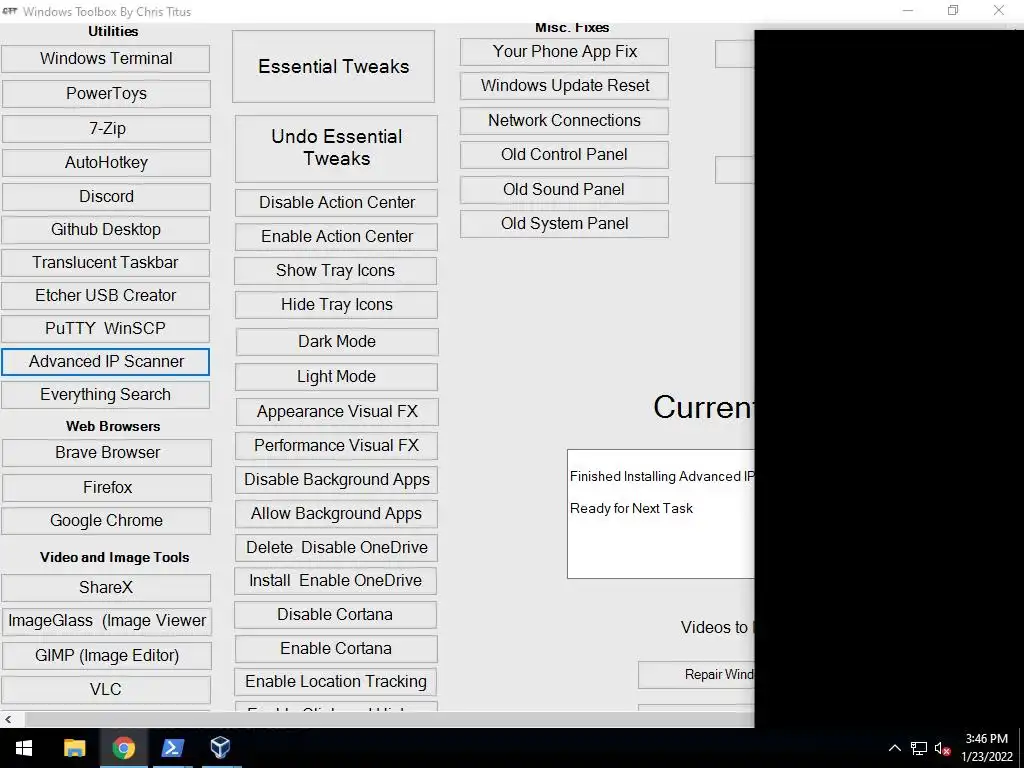
Task: Click Delete Disable OneDrive
Action: tap(336, 548)
